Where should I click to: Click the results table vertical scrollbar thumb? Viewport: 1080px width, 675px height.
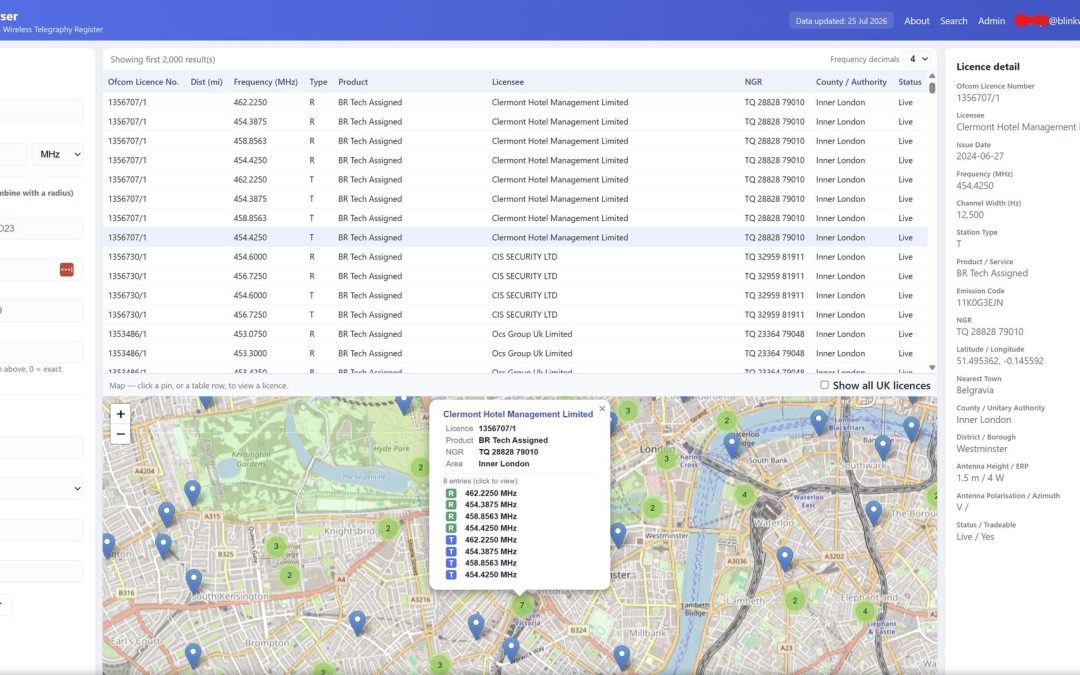932,87
